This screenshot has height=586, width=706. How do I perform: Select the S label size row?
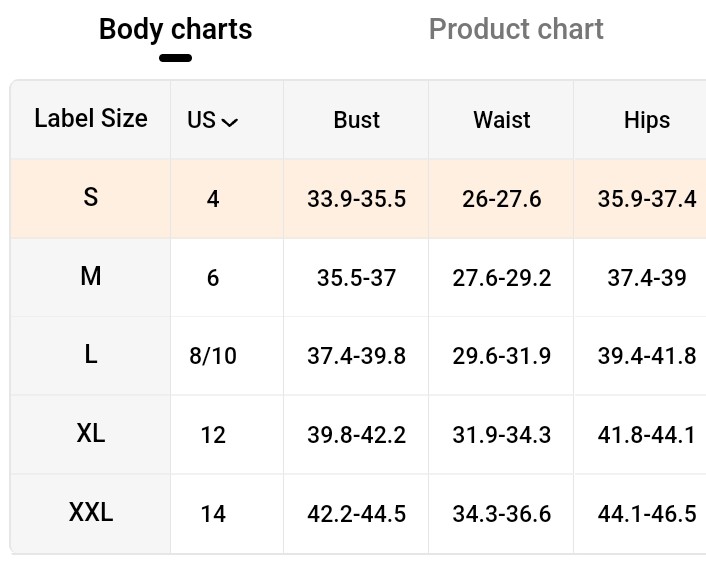click(x=358, y=199)
